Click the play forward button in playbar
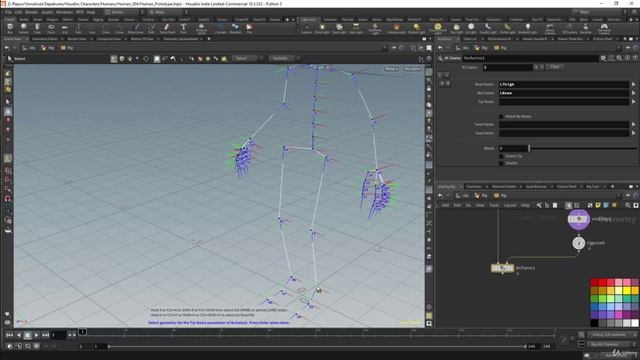640x360 pixels. pos(36,335)
